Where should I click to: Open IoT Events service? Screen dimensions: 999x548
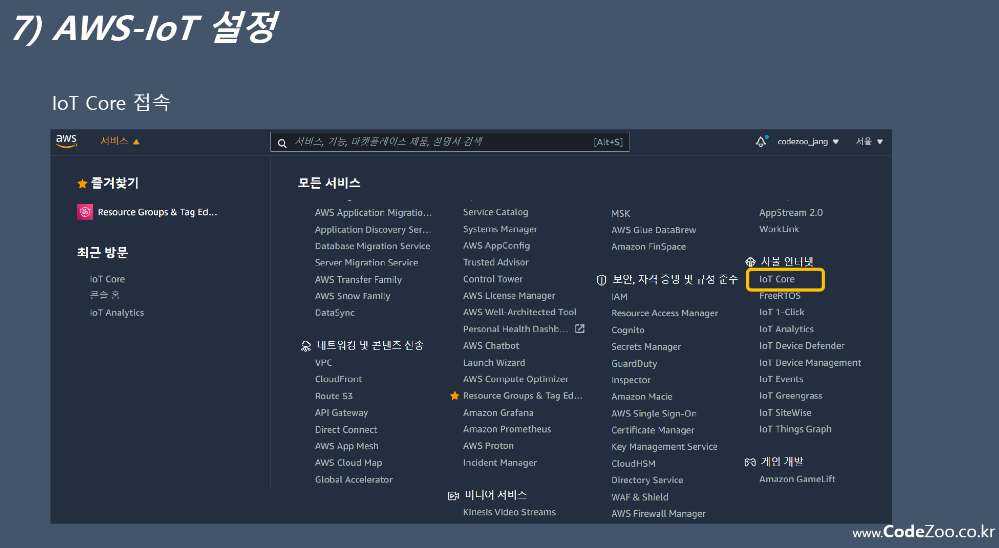(x=781, y=379)
